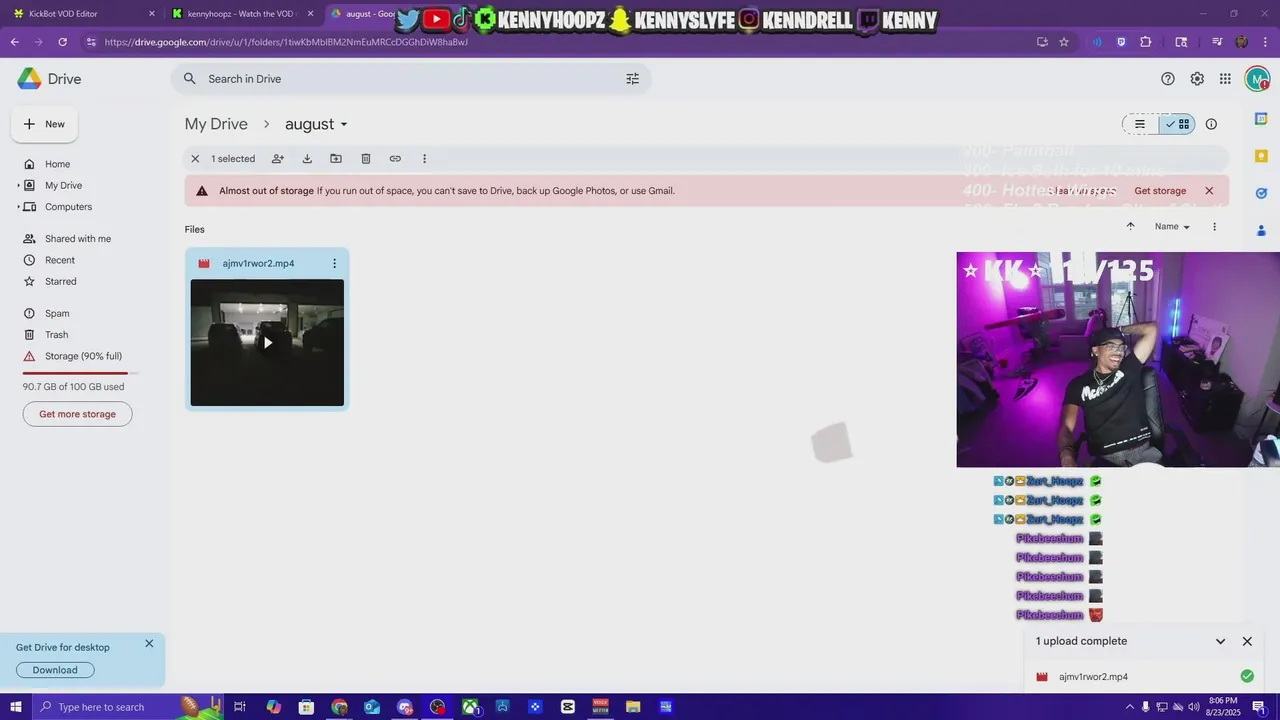Click the Share icon in selection toolbar

click(x=278, y=159)
